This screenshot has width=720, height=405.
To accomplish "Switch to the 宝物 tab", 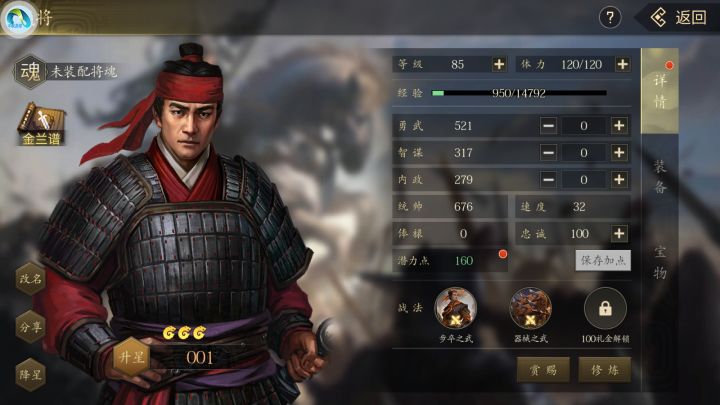I will point(660,262).
